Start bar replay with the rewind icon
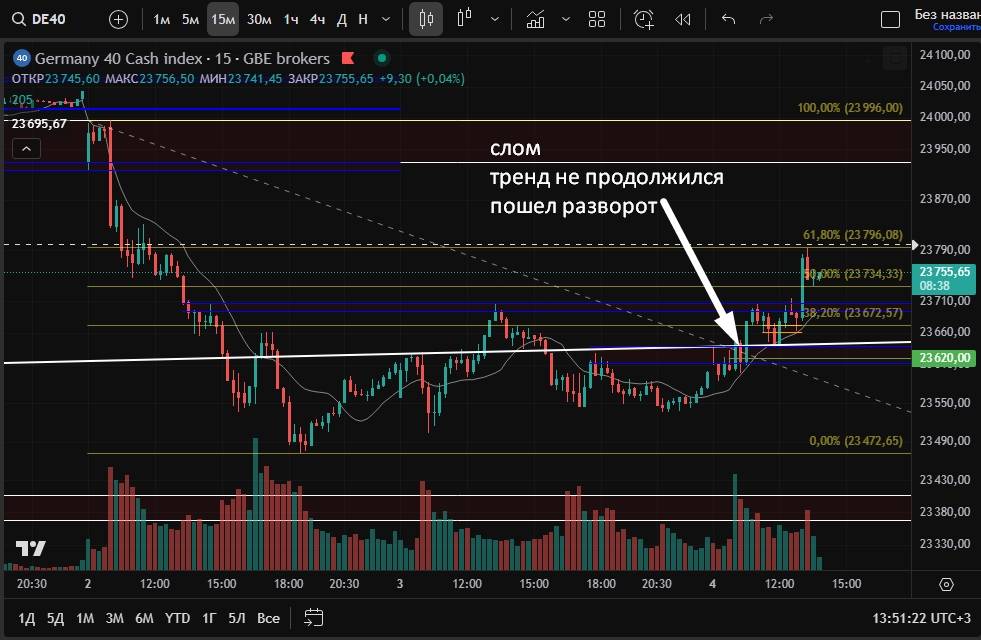The width and height of the screenshot is (981, 640). click(683, 19)
